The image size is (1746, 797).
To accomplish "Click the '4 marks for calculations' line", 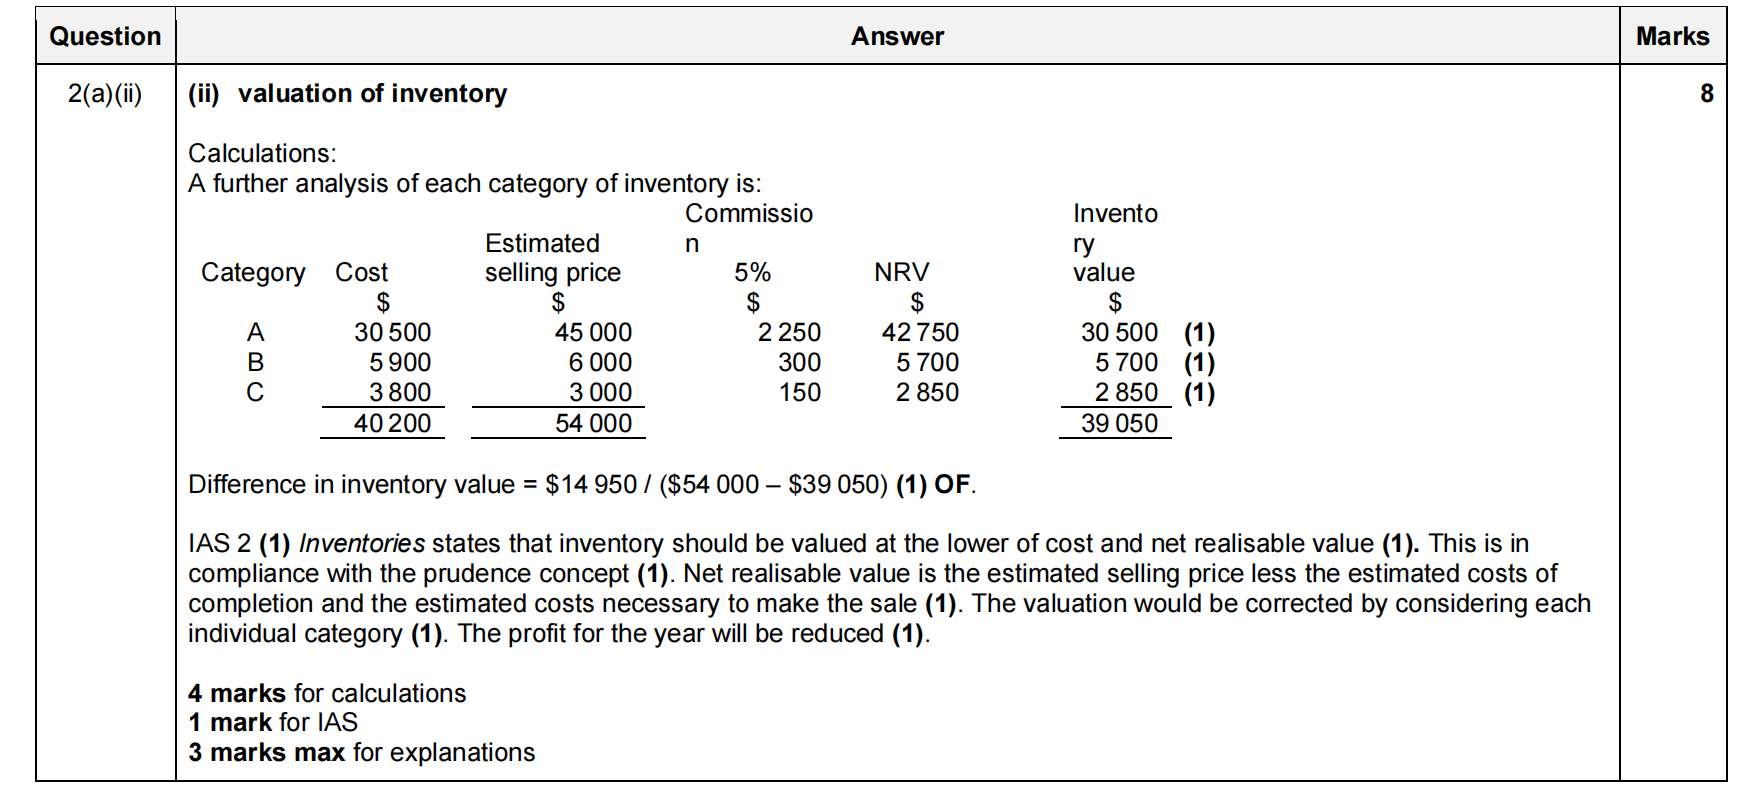I will point(327,693).
